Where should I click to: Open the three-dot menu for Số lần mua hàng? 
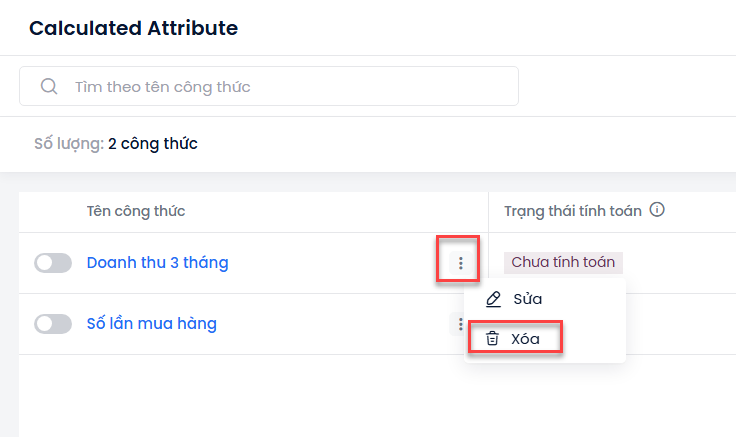(459, 324)
